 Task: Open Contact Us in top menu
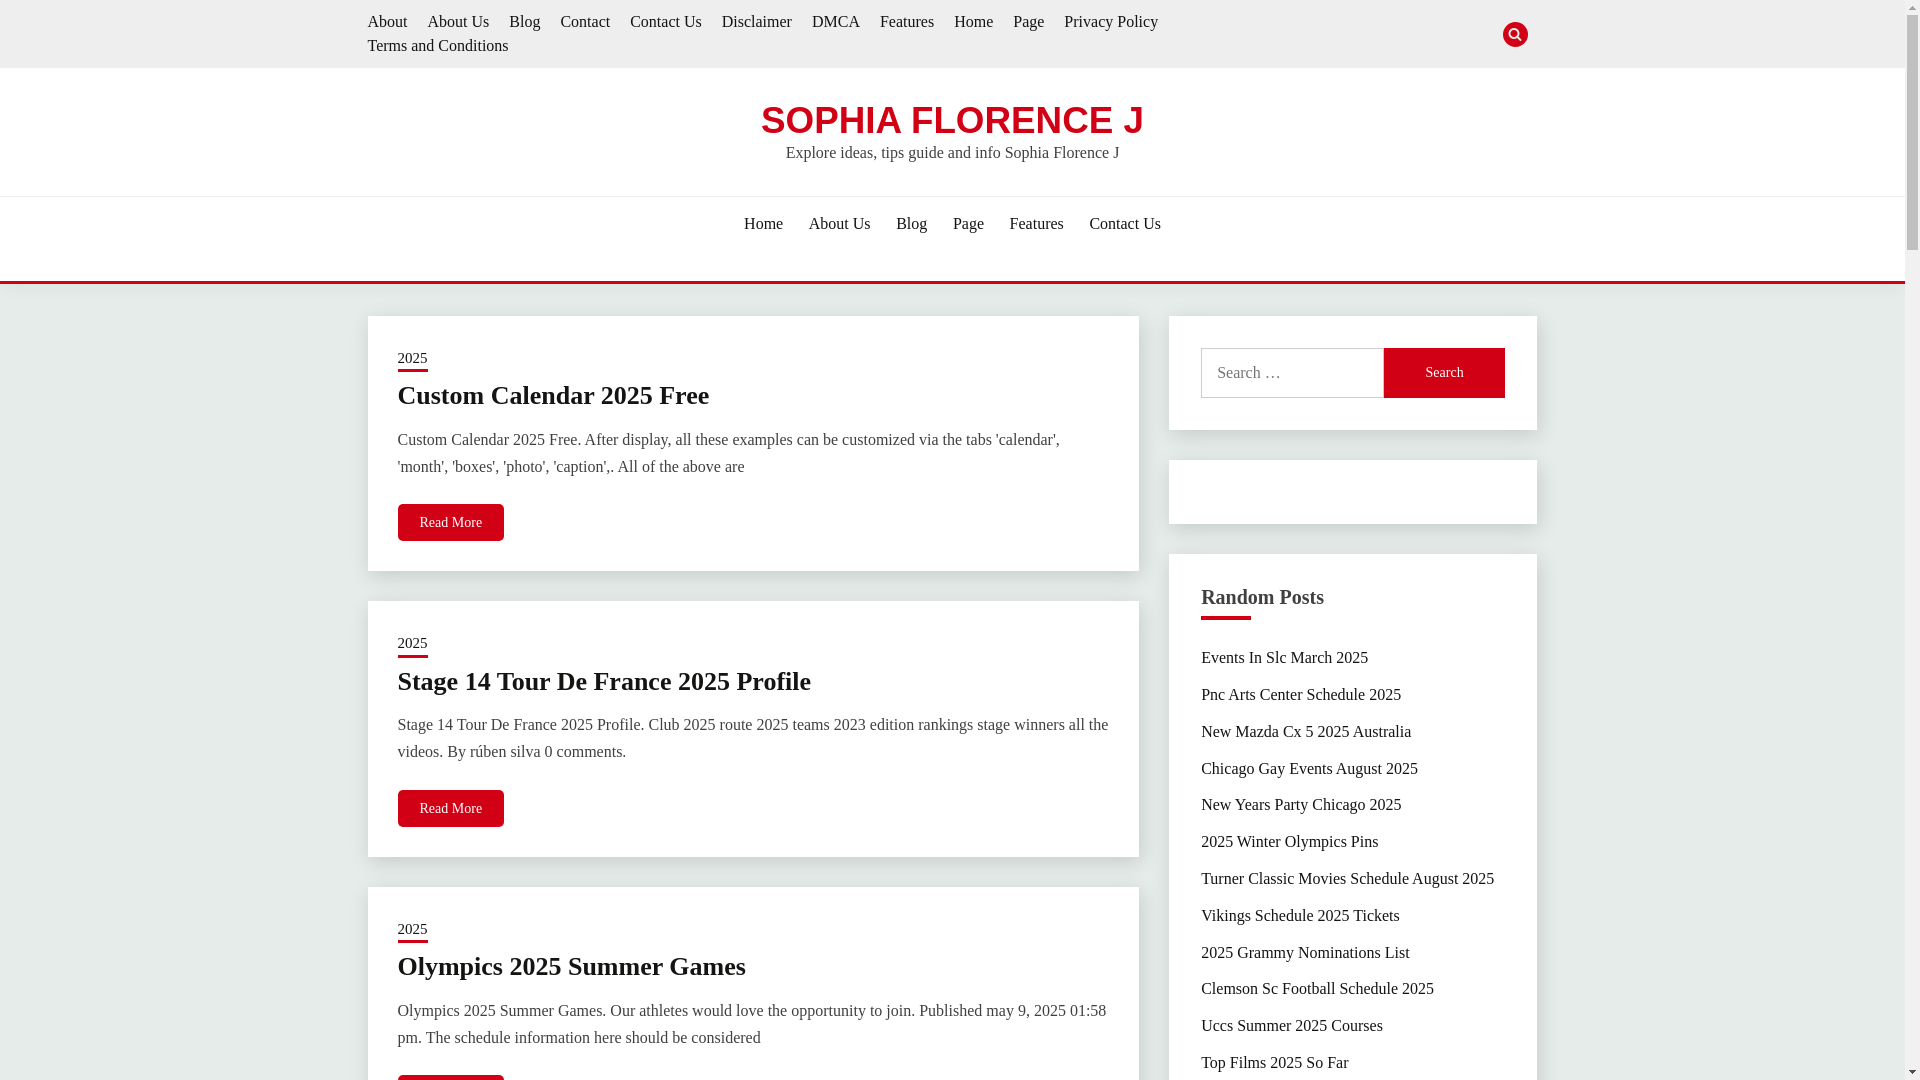pos(665,22)
